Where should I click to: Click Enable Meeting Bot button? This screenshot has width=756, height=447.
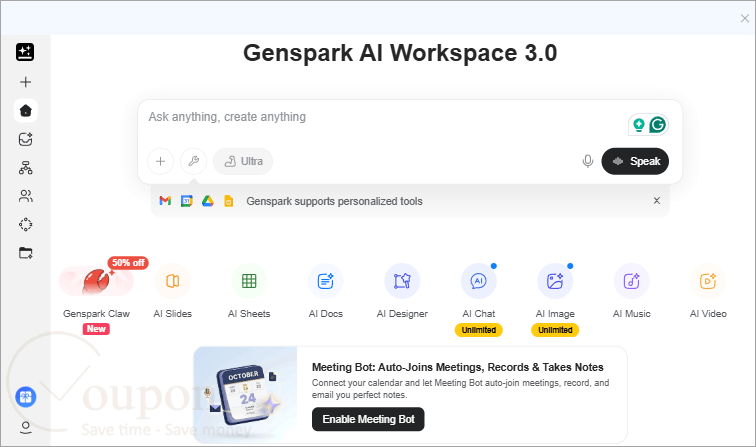tap(368, 419)
